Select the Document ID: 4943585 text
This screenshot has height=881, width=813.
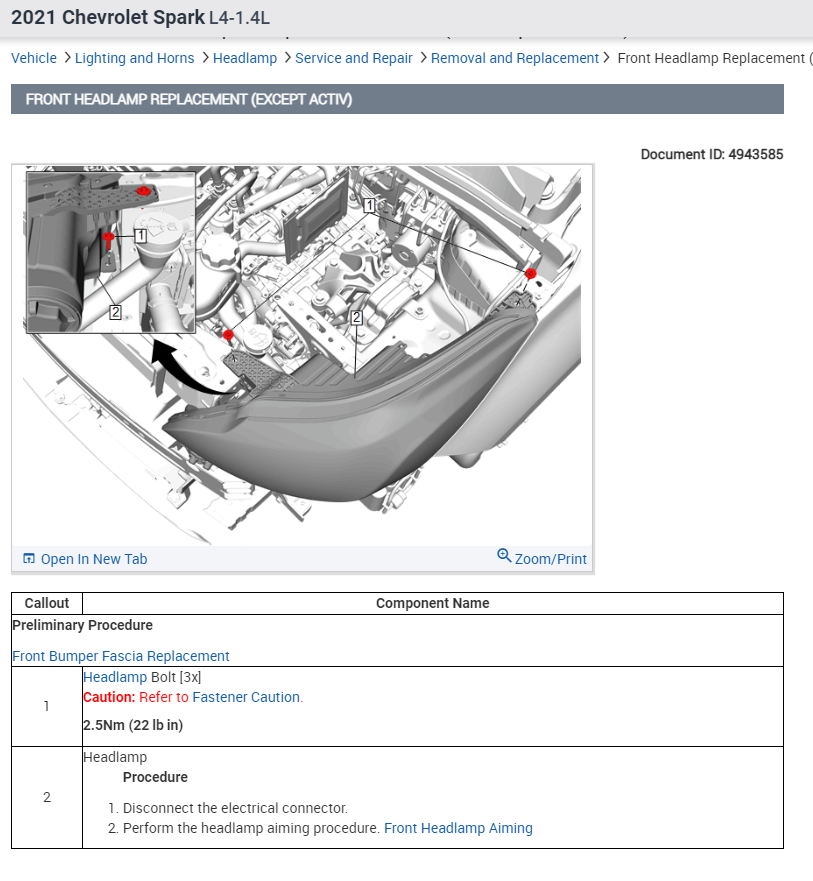pyautogui.click(x=712, y=155)
